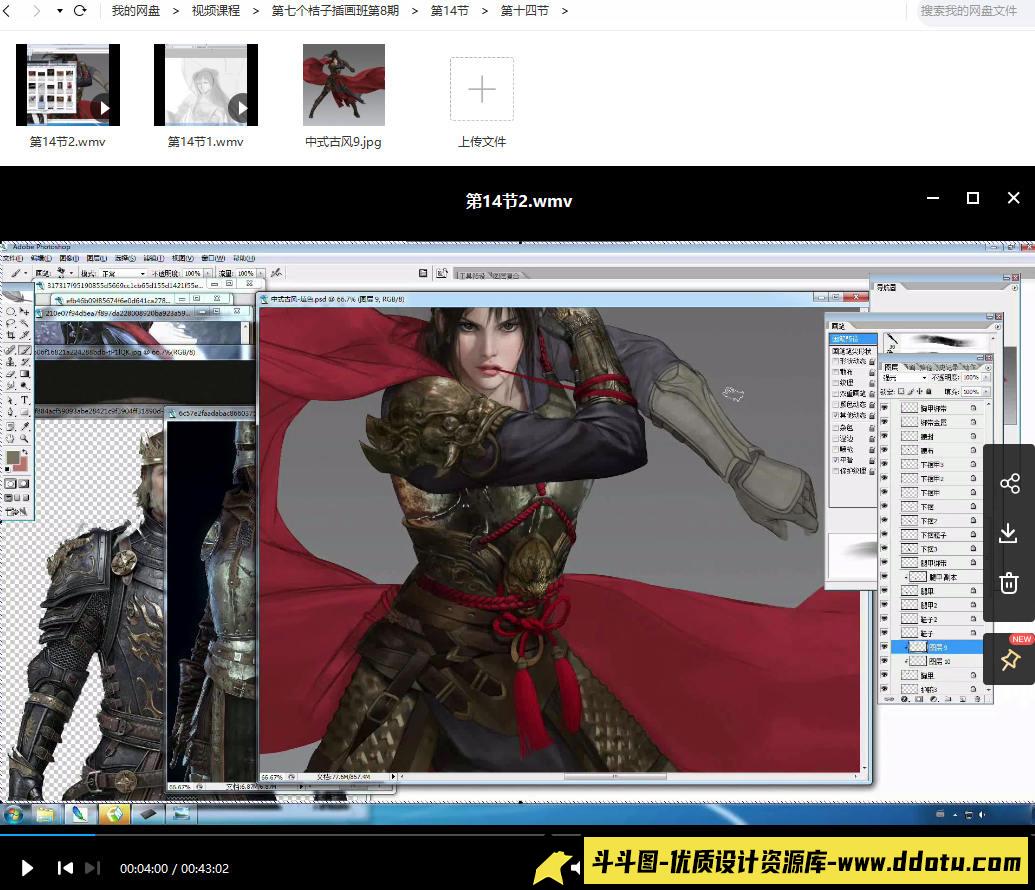Viewport: 1035px width, 890px height.
Task: Toggle the 平滑 brush checkbox
Action: coord(835,460)
